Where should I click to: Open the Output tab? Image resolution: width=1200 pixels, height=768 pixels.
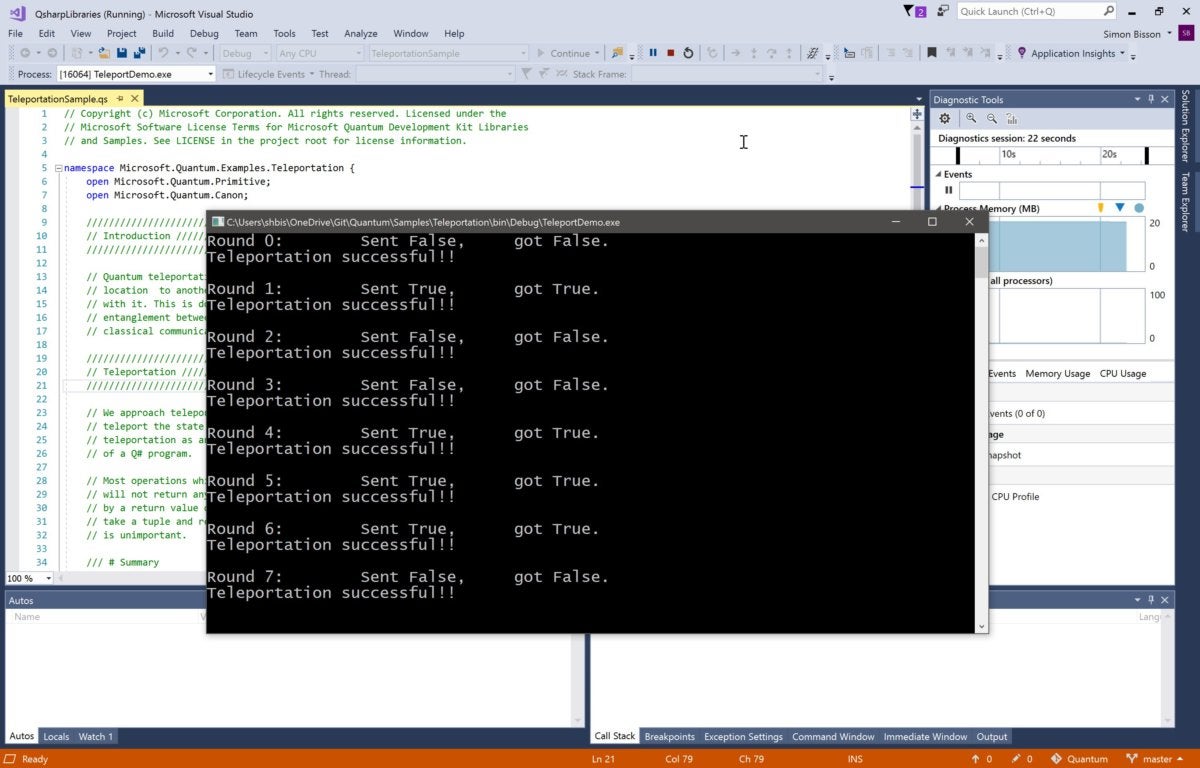pyautogui.click(x=992, y=736)
